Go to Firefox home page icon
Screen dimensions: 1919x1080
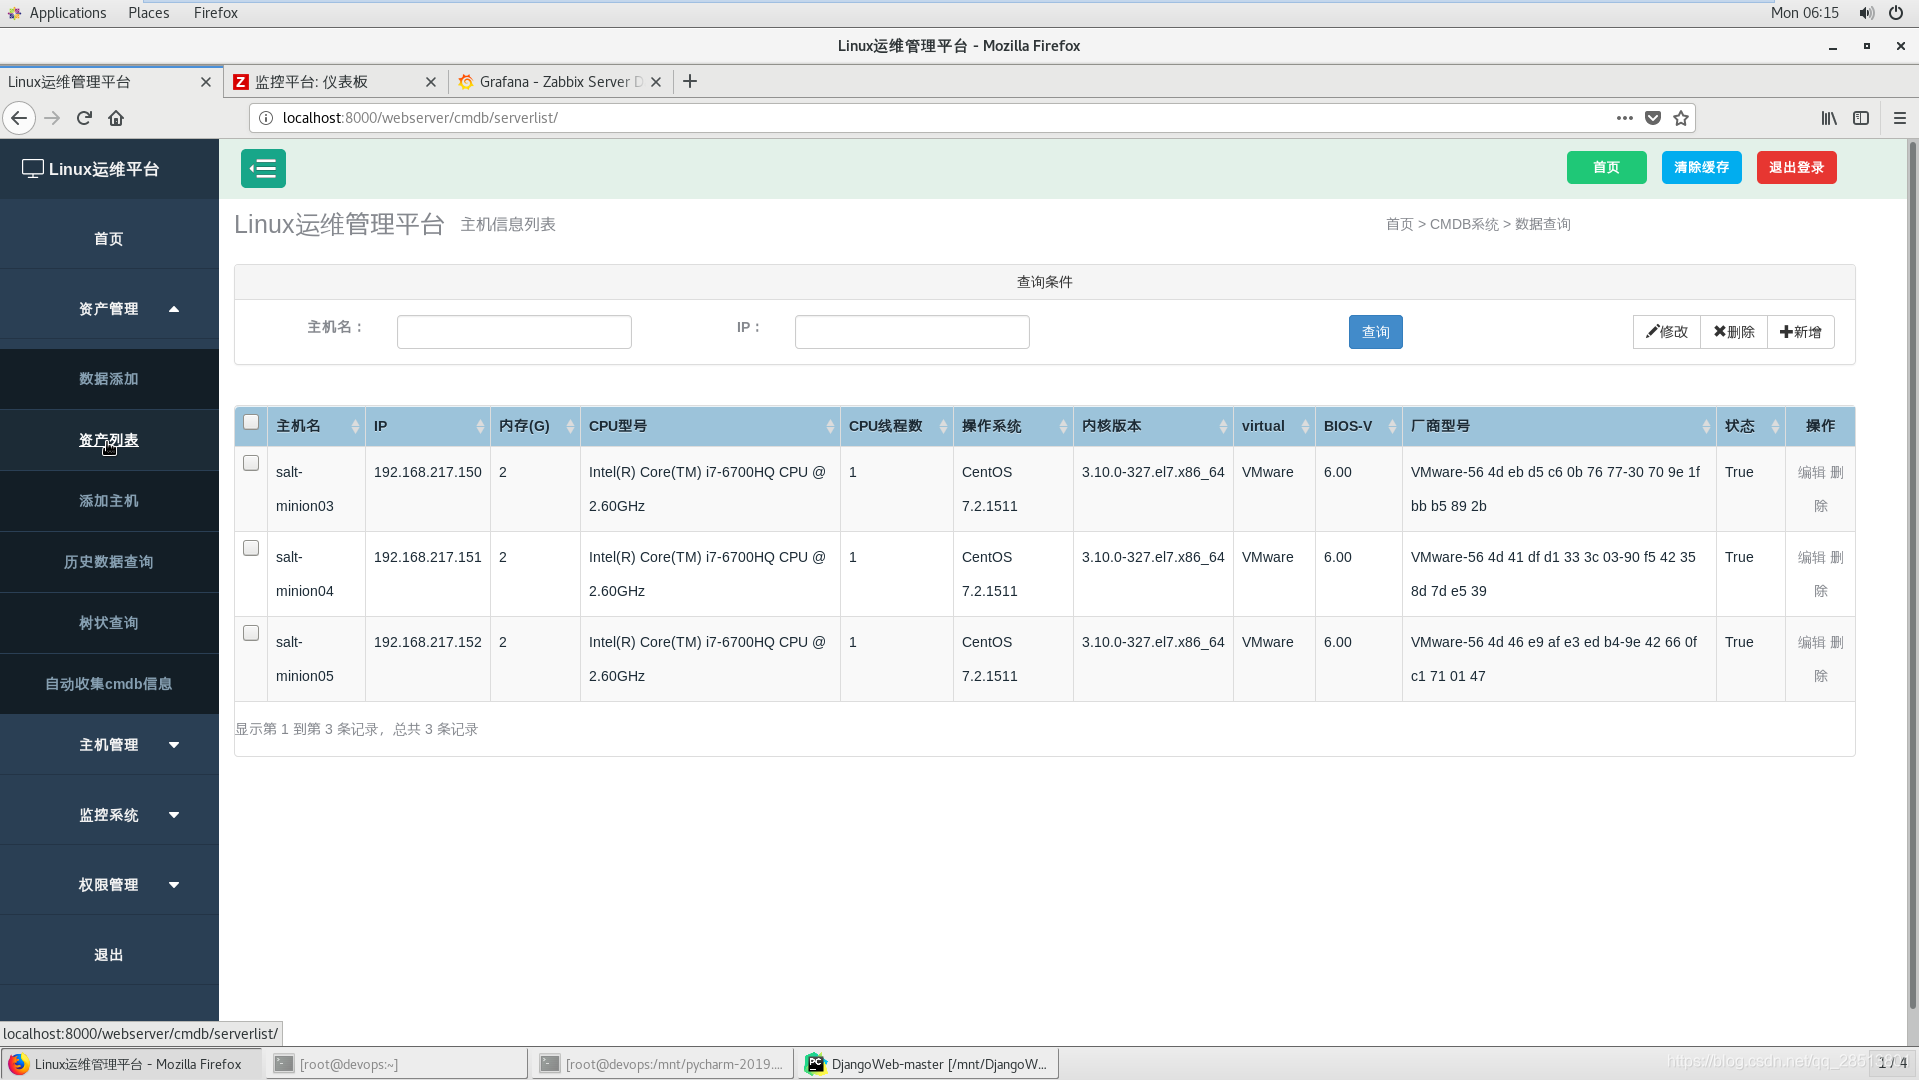tap(116, 118)
